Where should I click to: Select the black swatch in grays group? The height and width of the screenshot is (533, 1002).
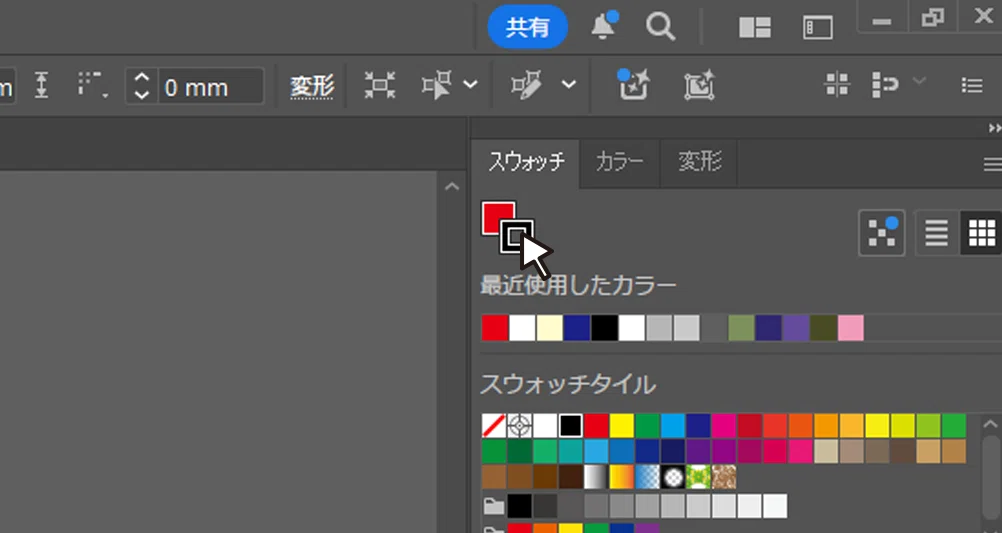[520, 506]
